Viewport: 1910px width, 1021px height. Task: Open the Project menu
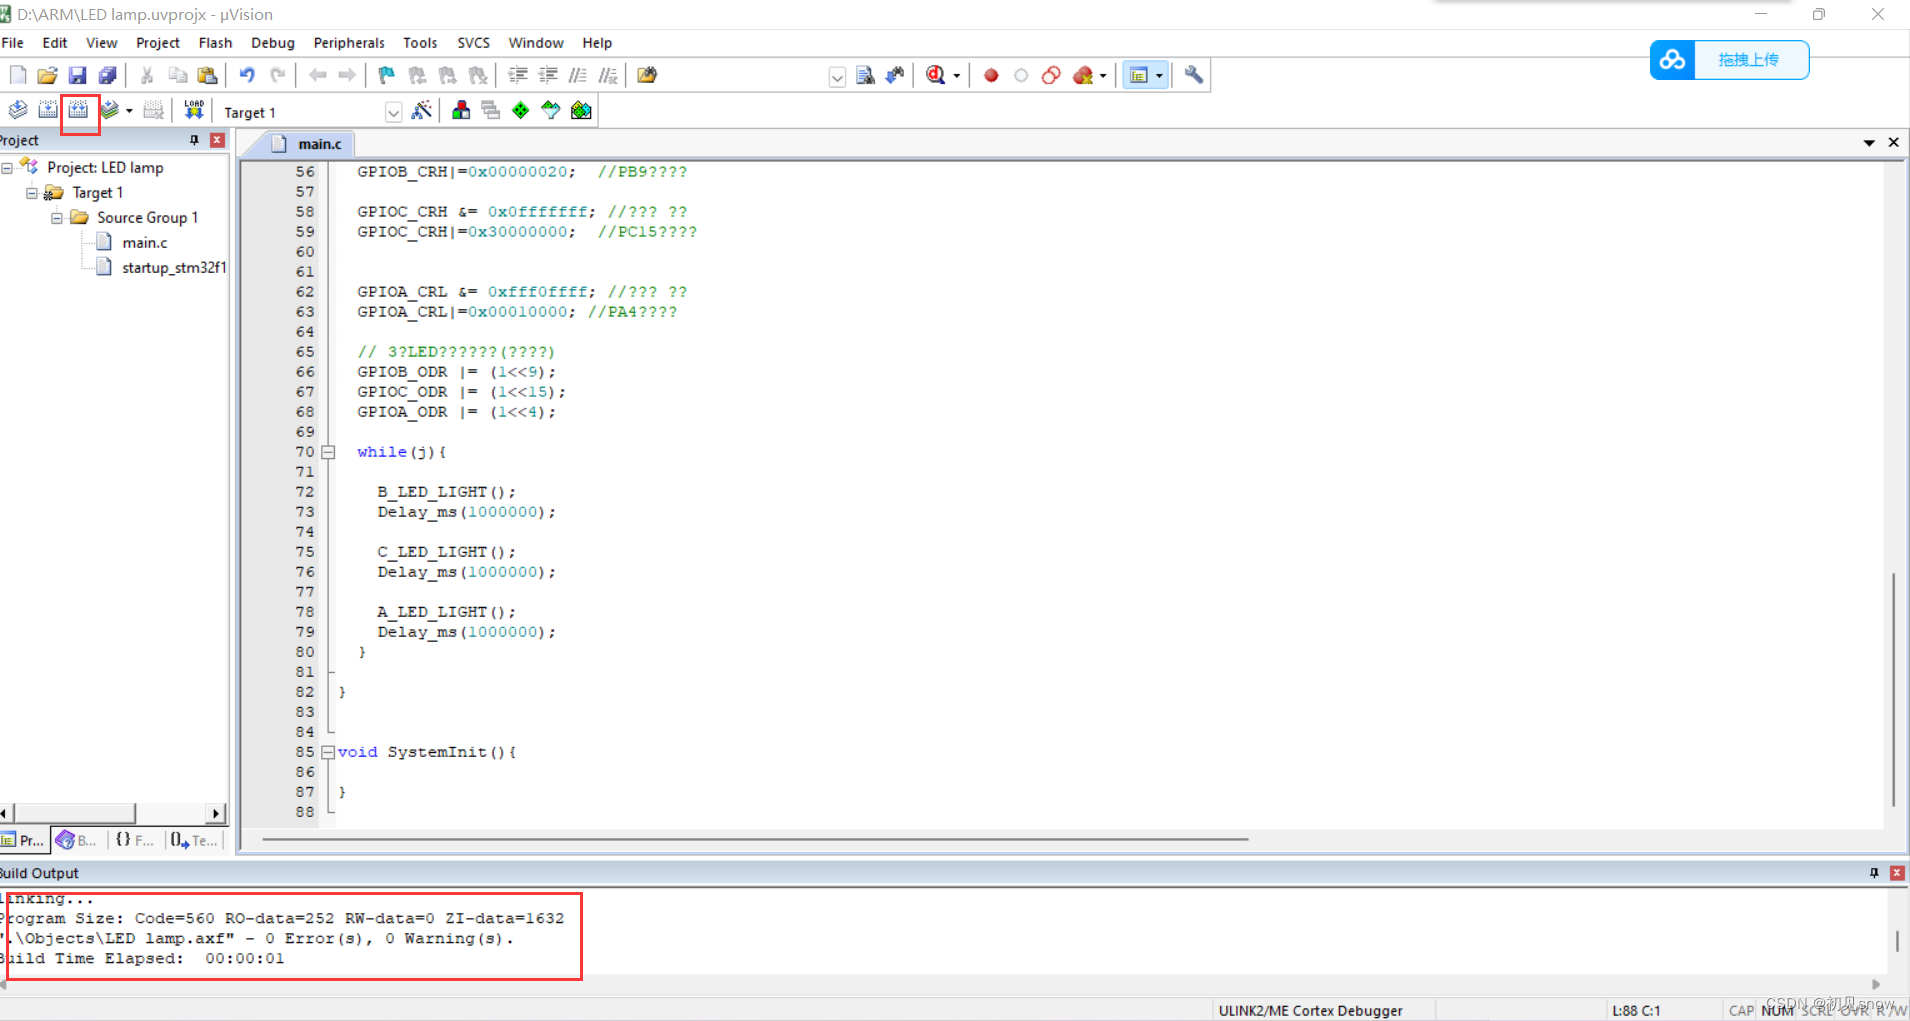[x=158, y=43]
